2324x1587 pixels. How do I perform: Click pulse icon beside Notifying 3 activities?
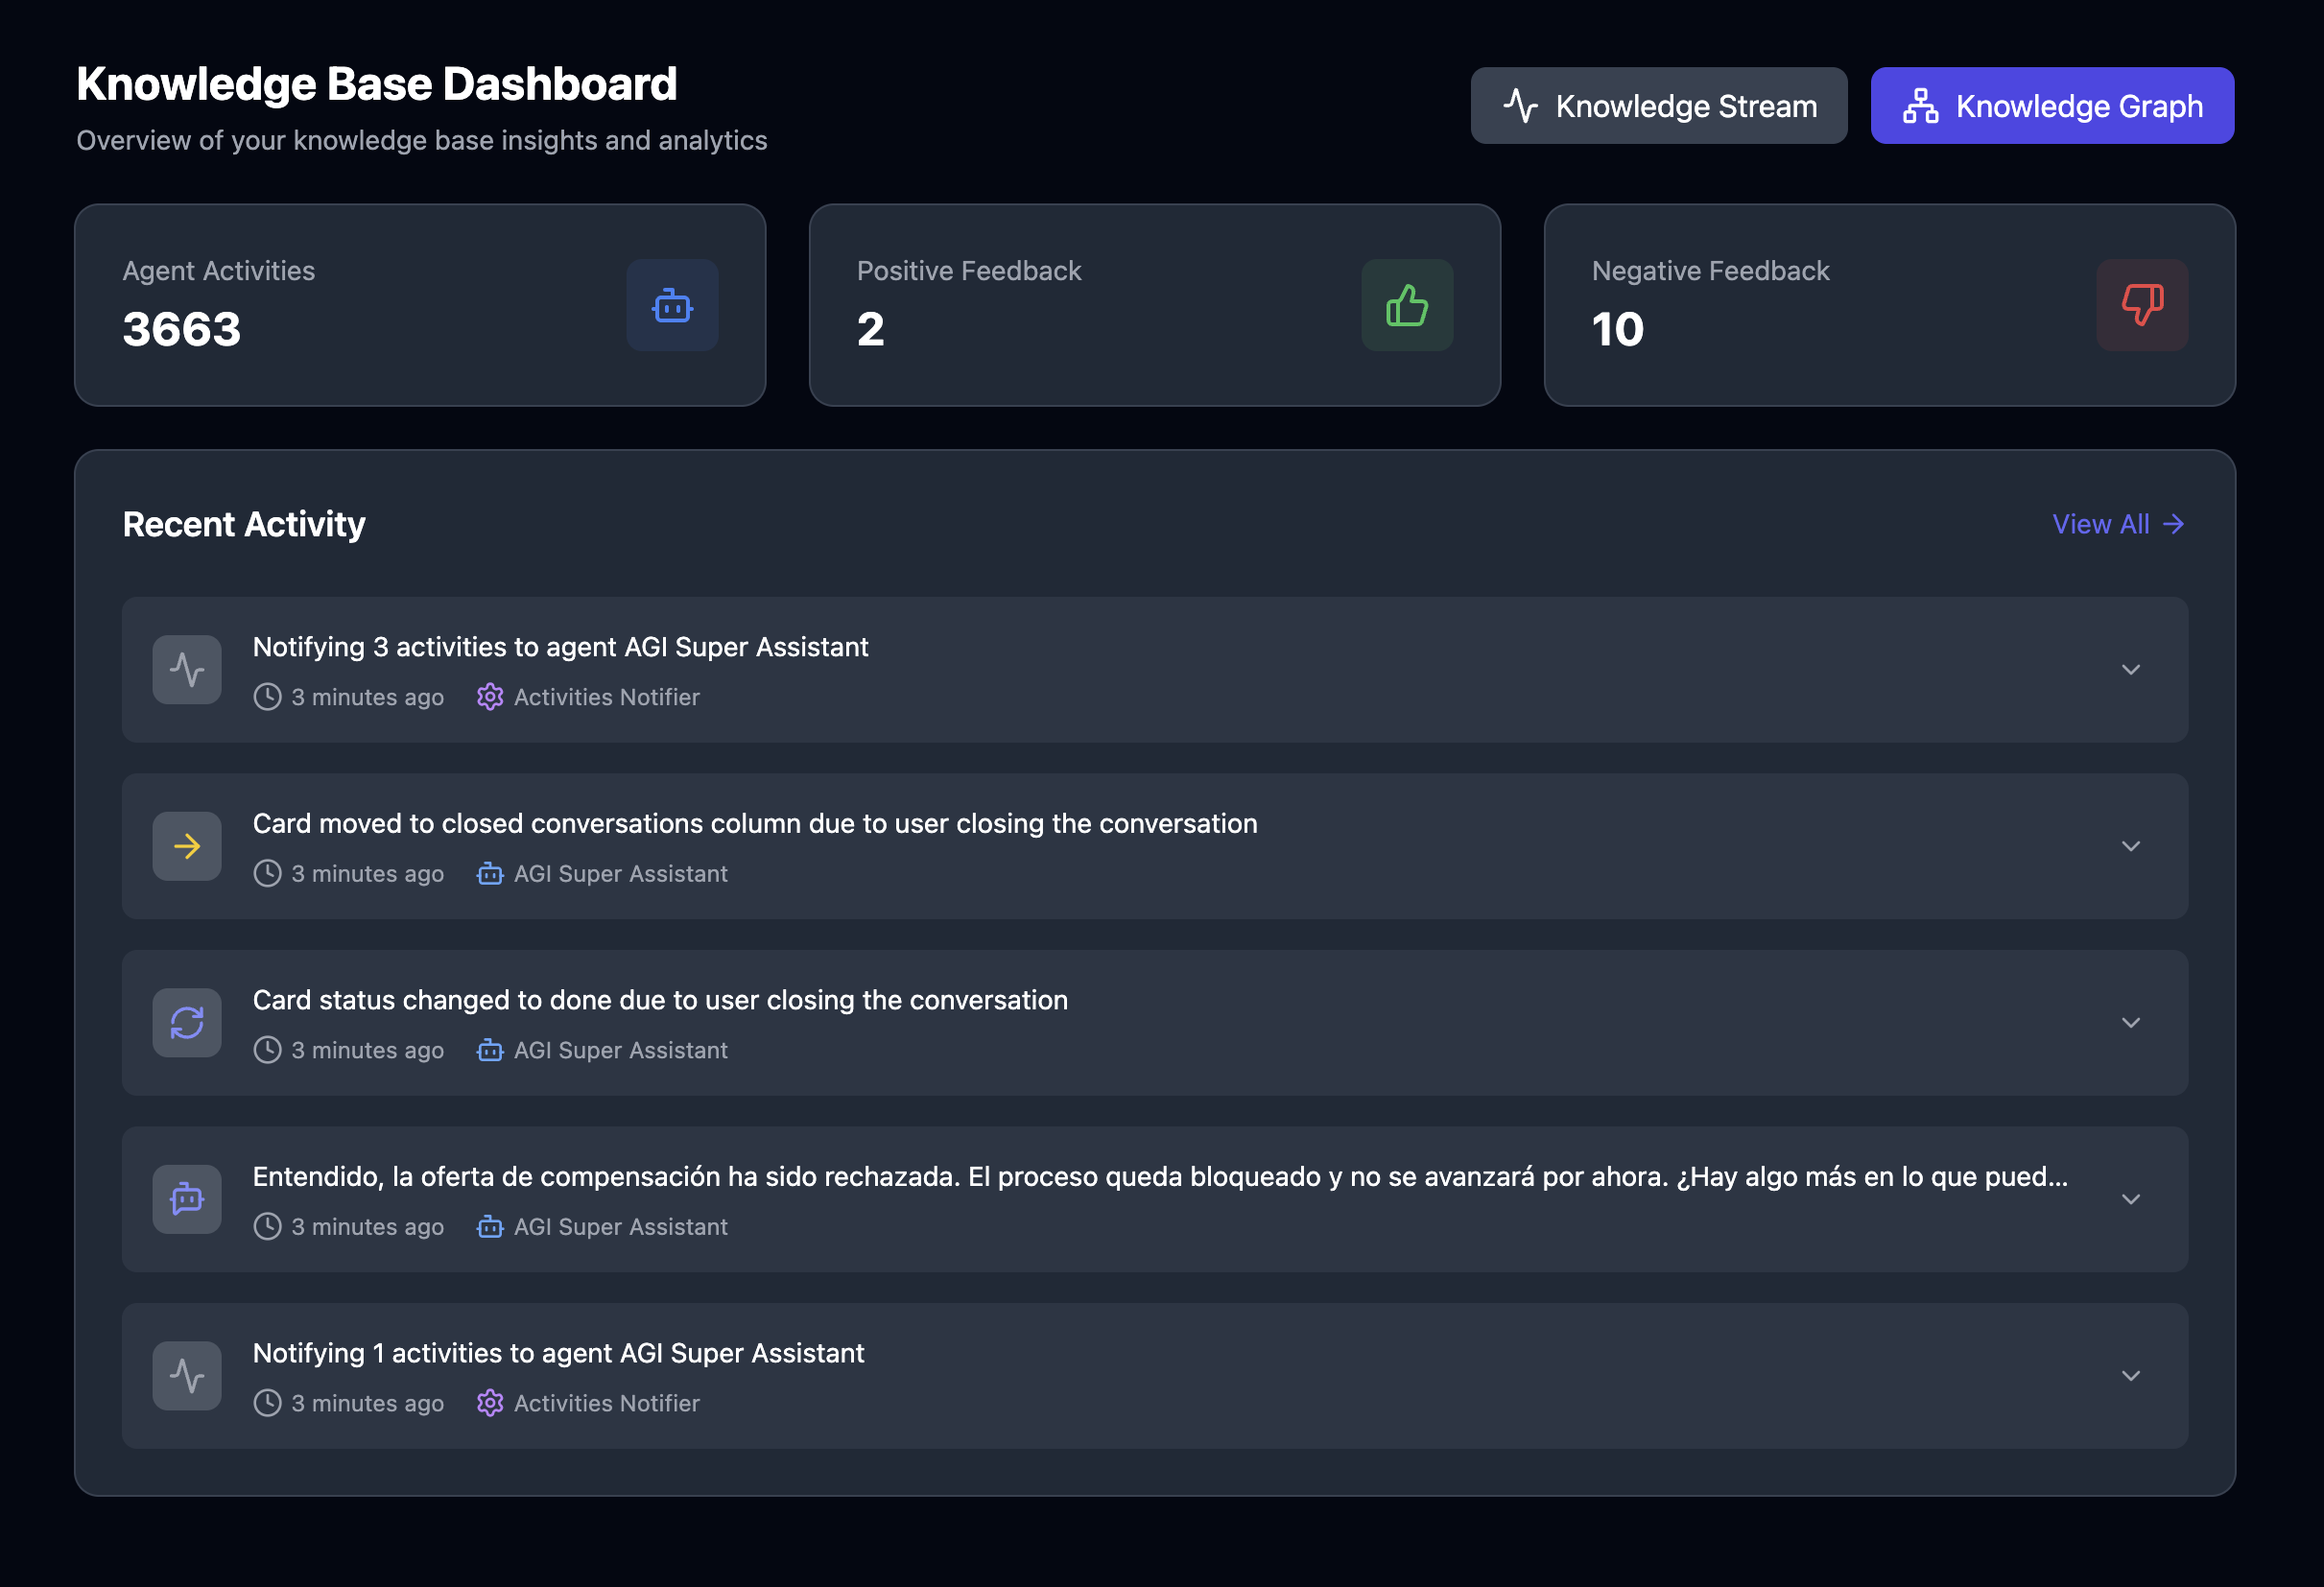pos(187,669)
